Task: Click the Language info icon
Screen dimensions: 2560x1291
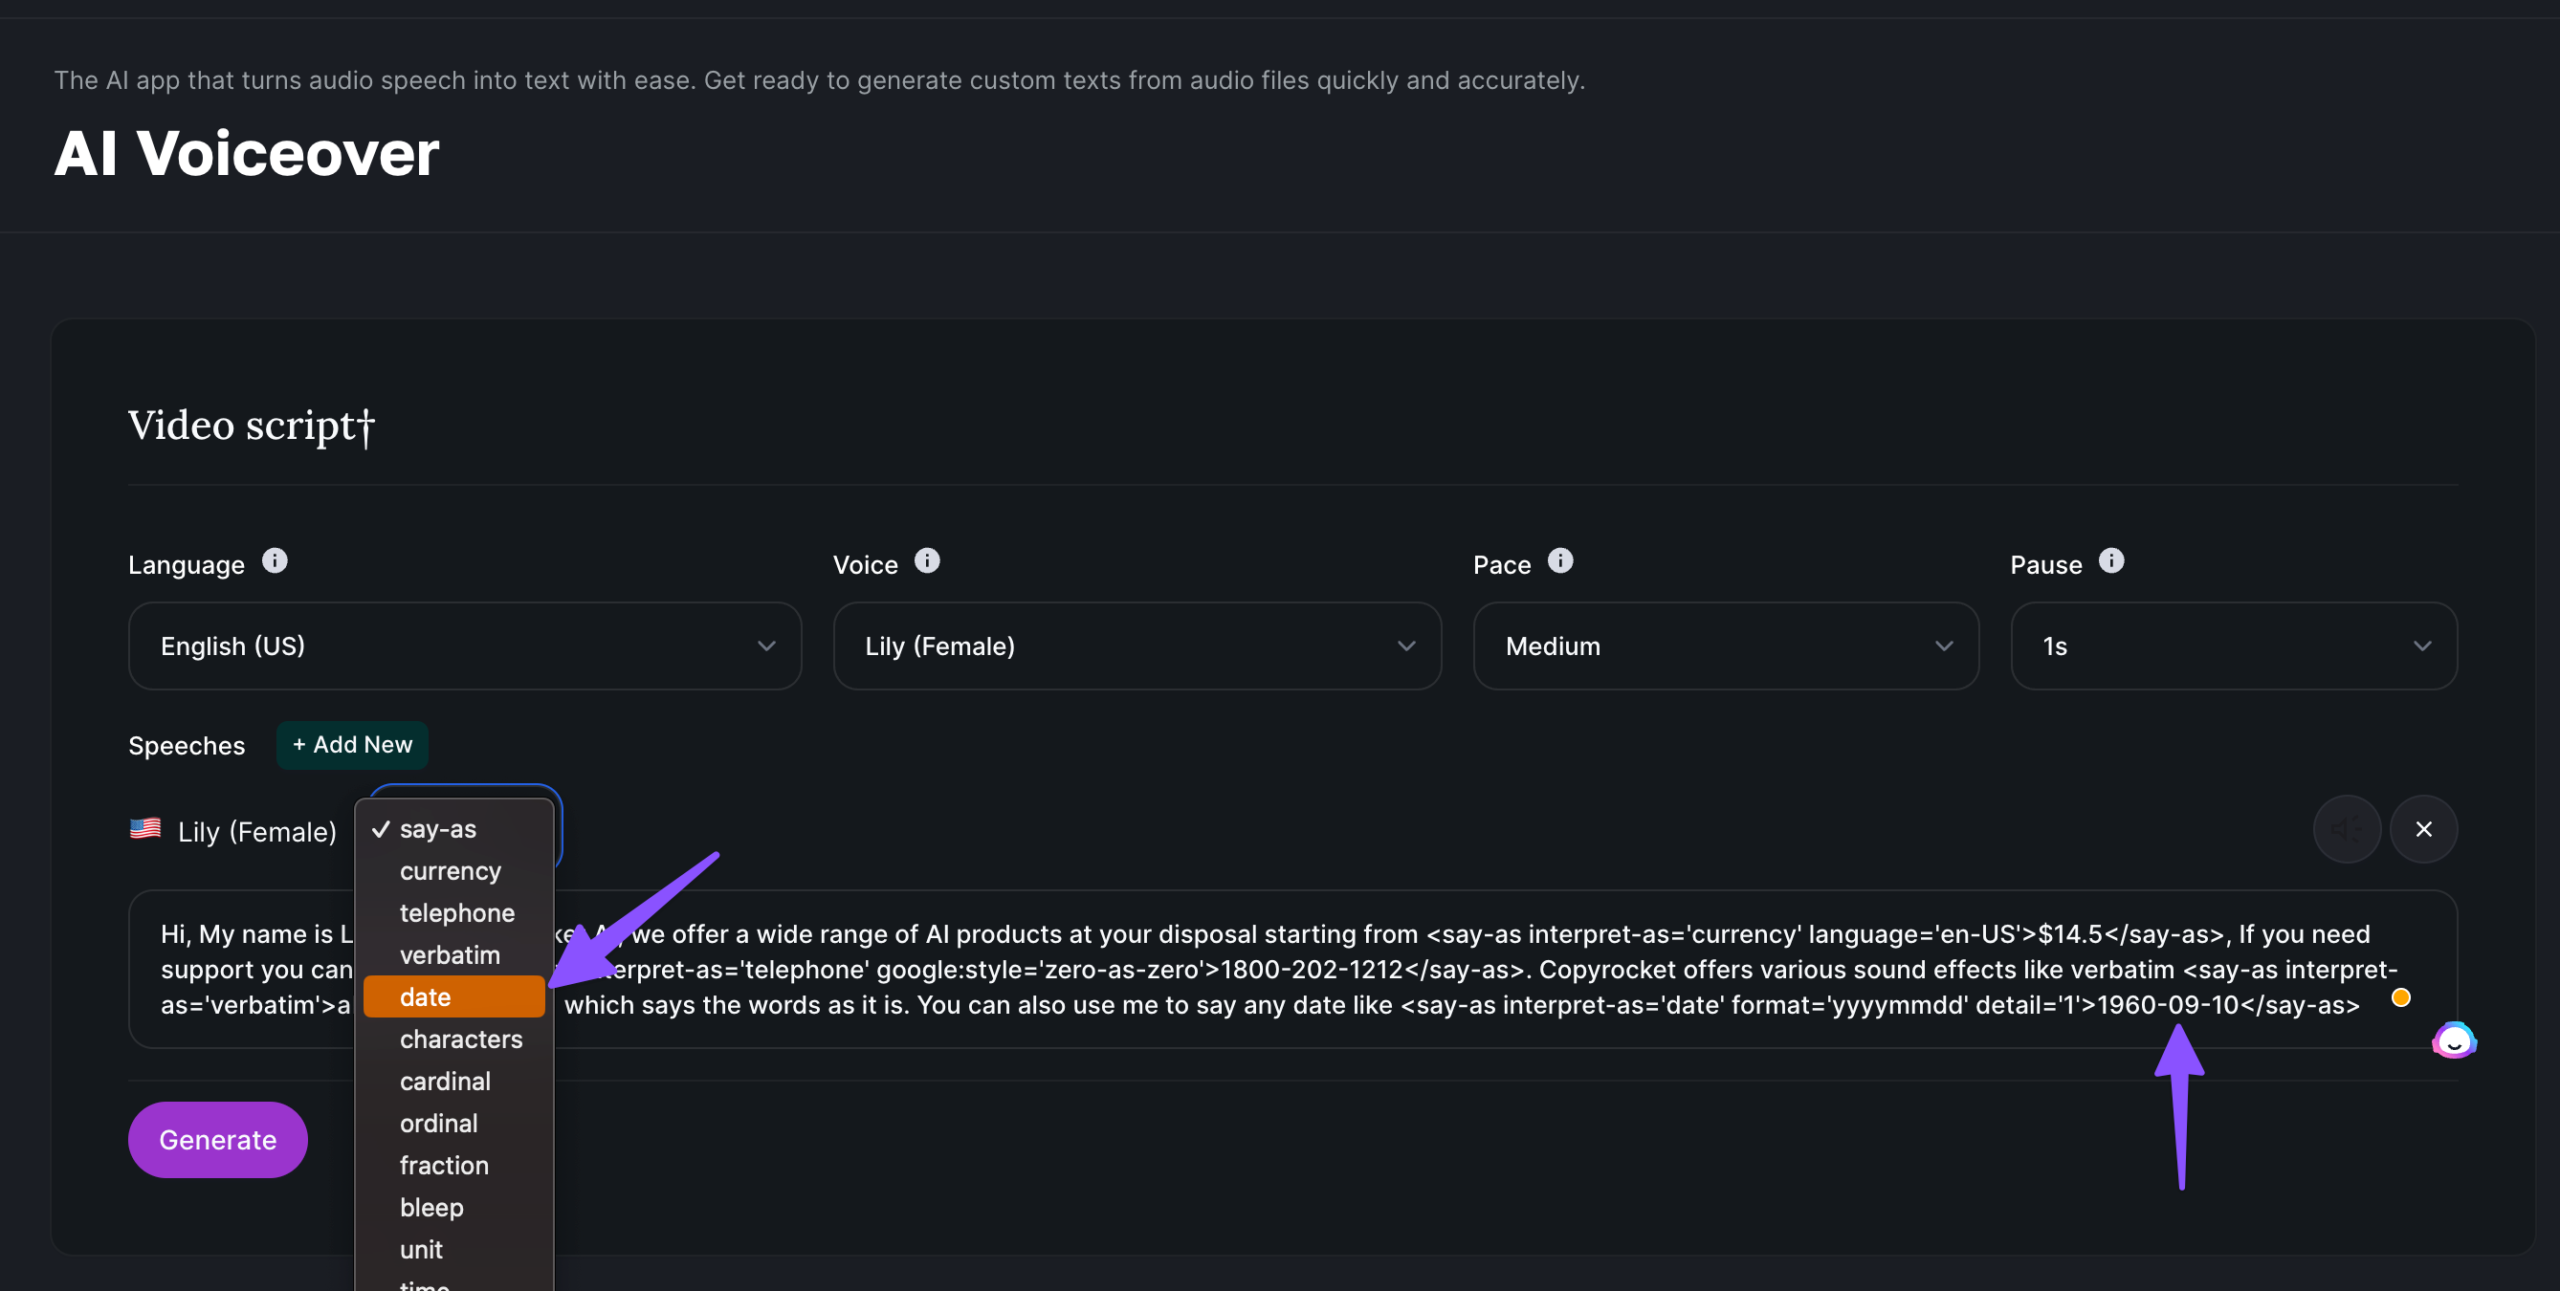Action: pyautogui.click(x=274, y=561)
